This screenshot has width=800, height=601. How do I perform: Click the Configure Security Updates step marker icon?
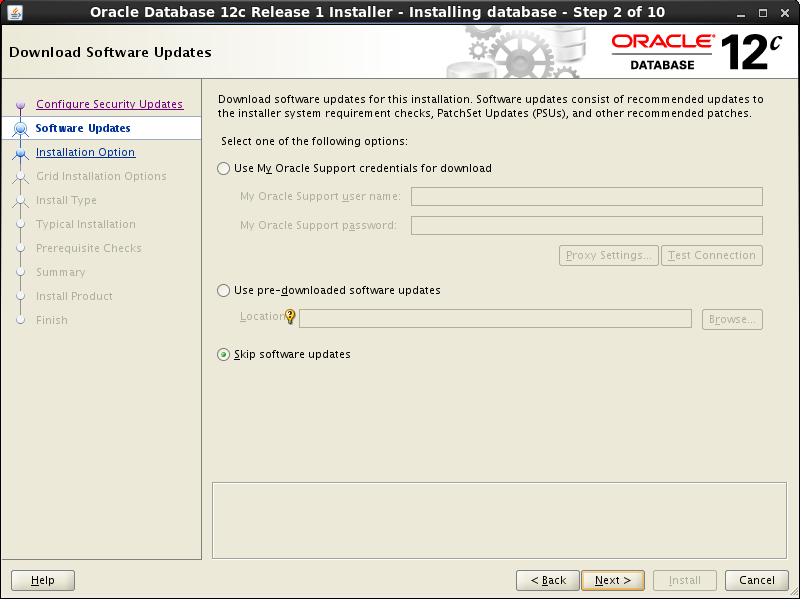pyautogui.click(x=20, y=105)
